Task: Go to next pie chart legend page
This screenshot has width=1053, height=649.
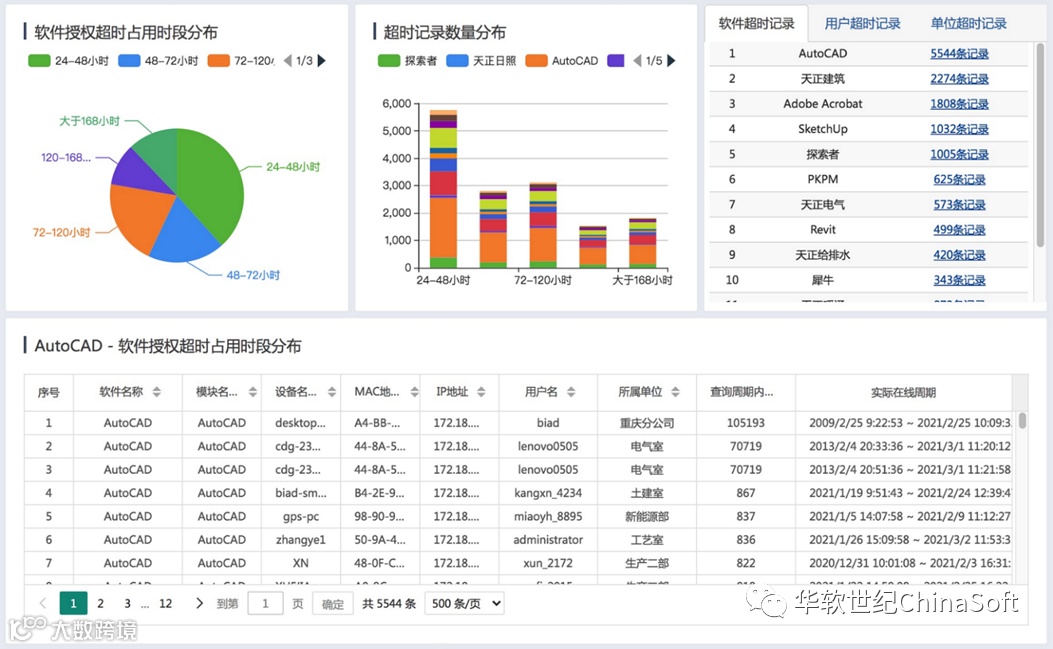Action: tap(322, 60)
